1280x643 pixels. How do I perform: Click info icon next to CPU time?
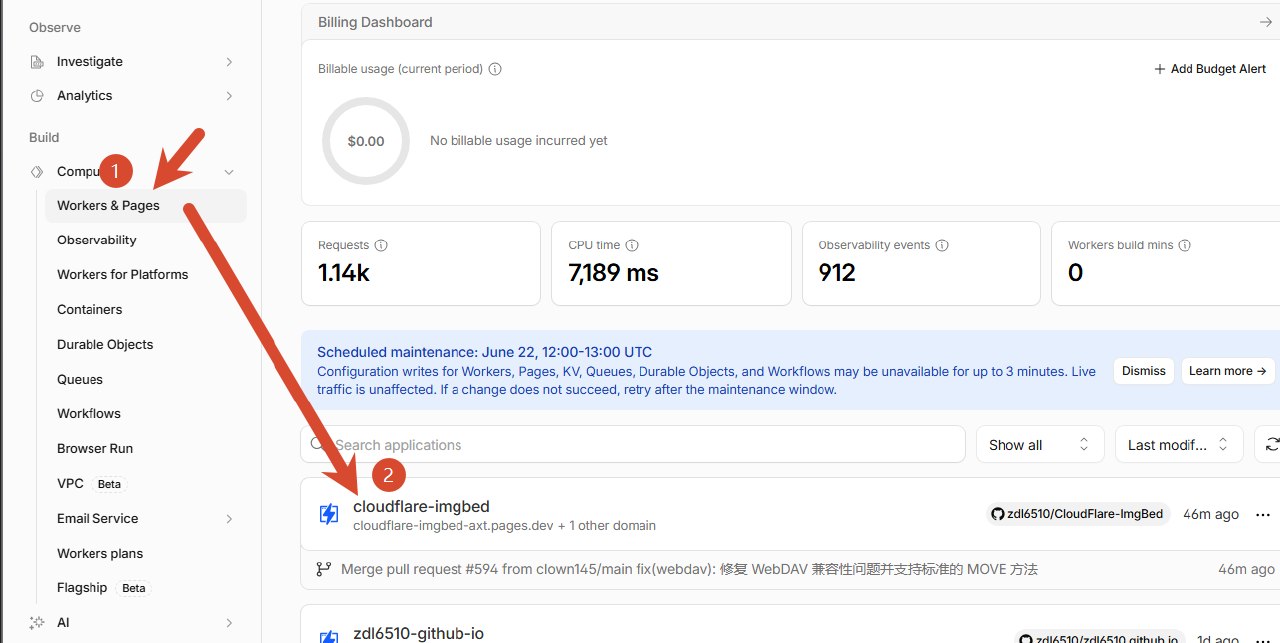(632, 245)
